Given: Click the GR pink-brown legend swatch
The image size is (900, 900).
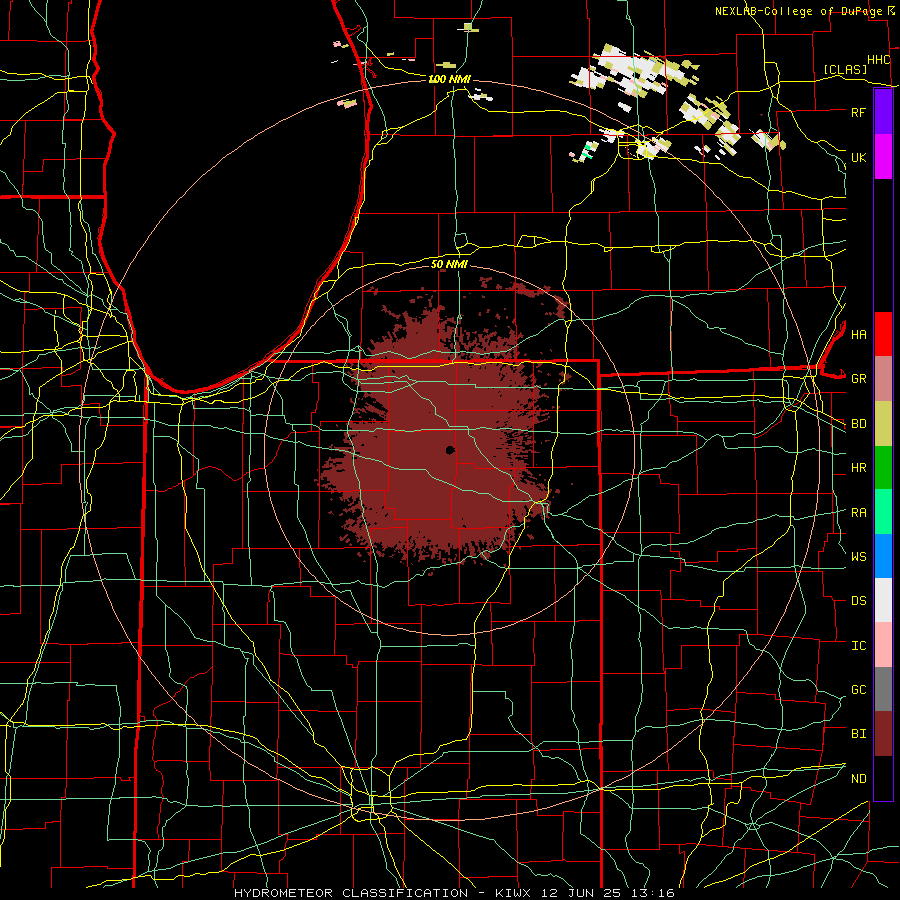Looking at the screenshot, I should tap(883, 379).
